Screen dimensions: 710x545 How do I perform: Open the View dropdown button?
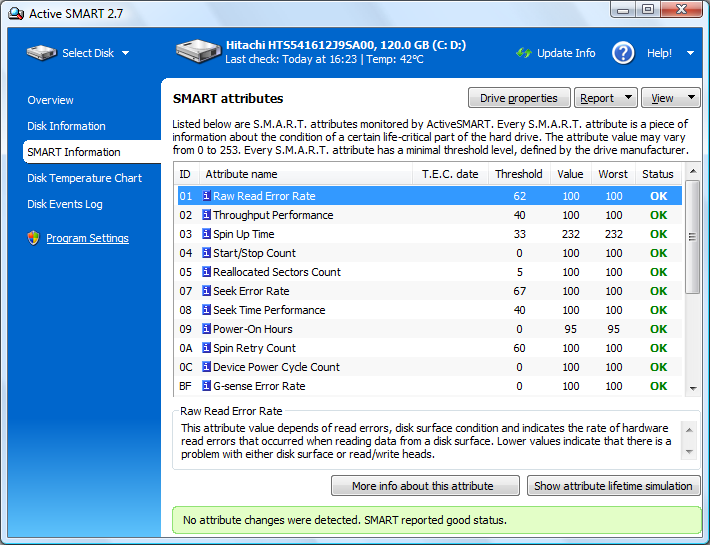pyautogui.click(x=671, y=98)
